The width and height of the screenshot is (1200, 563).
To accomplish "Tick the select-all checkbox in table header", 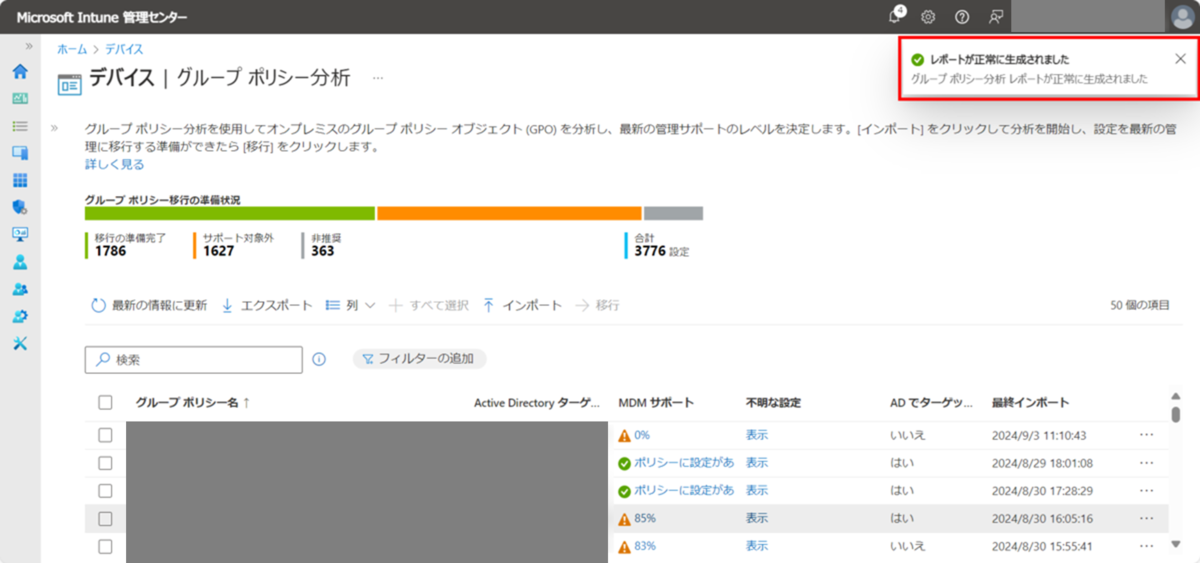I will (x=105, y=403).
